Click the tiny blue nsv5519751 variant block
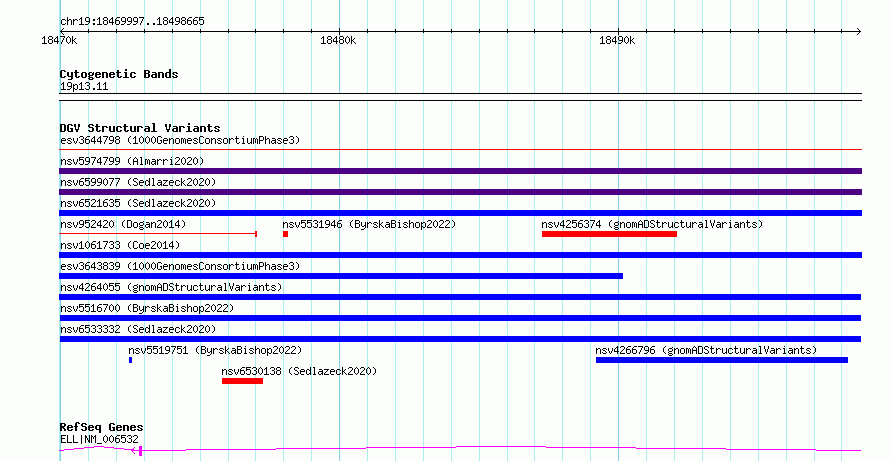The height and width of the screenshot is (461, 890). pyautogui.click(x=131, y=360)
